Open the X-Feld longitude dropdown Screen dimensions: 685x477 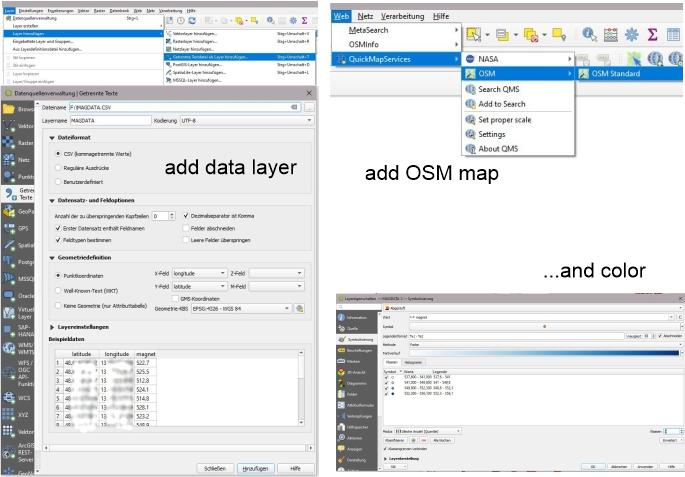click(199, 273)
